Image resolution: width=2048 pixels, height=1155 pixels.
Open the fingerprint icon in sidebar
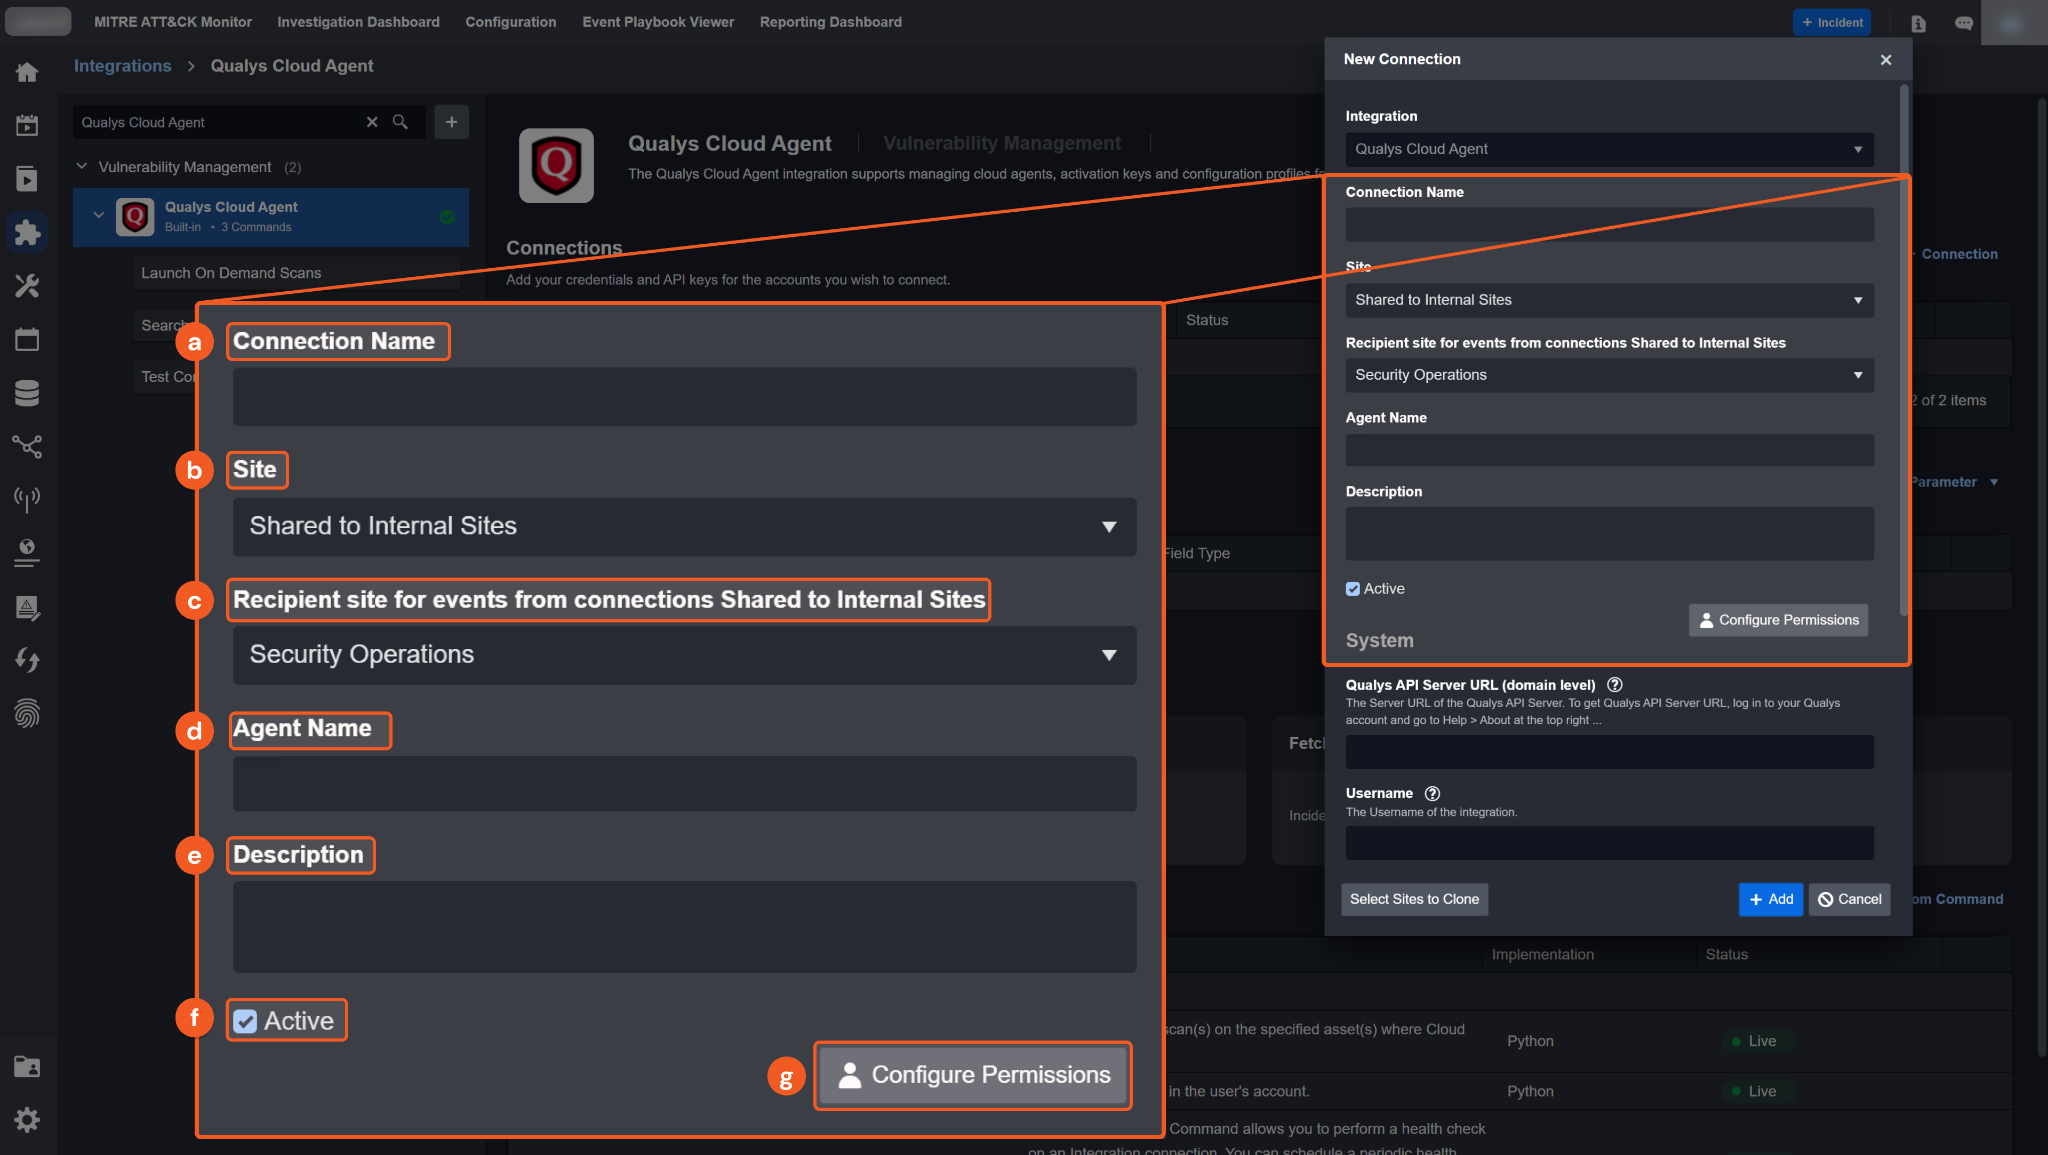pyautogui.click(x=27, y=713)
